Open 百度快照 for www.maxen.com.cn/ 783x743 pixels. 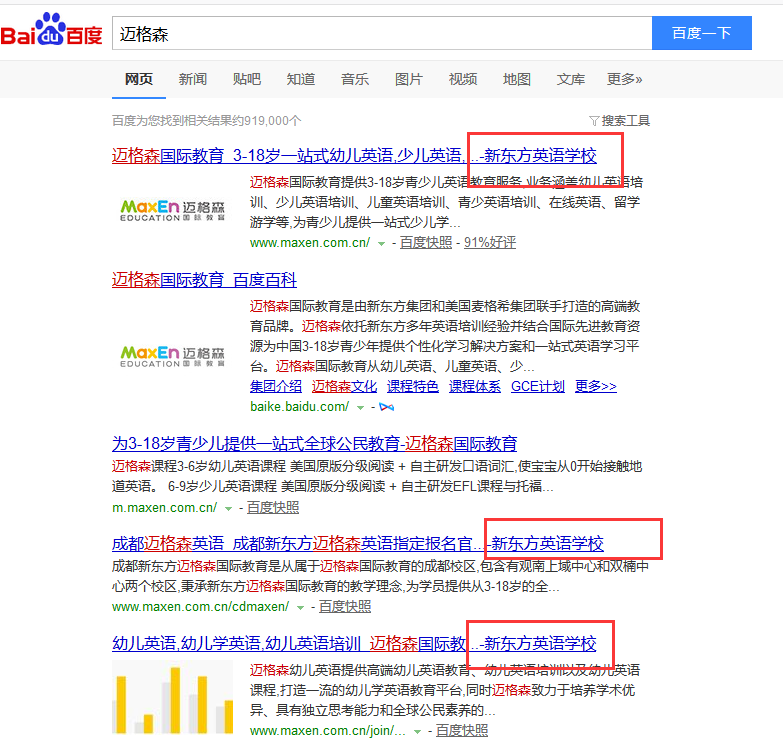[426, 243]
